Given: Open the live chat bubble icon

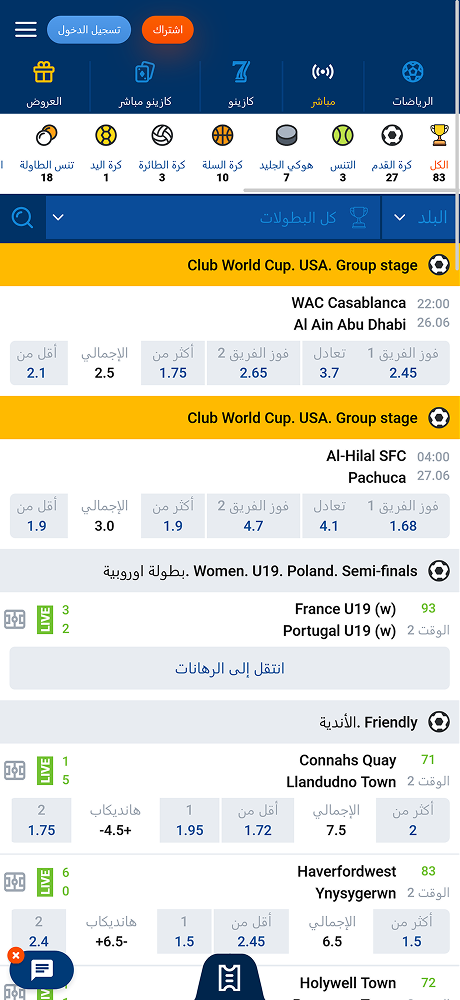Looking at the screenshot, I should pos(42,970).
